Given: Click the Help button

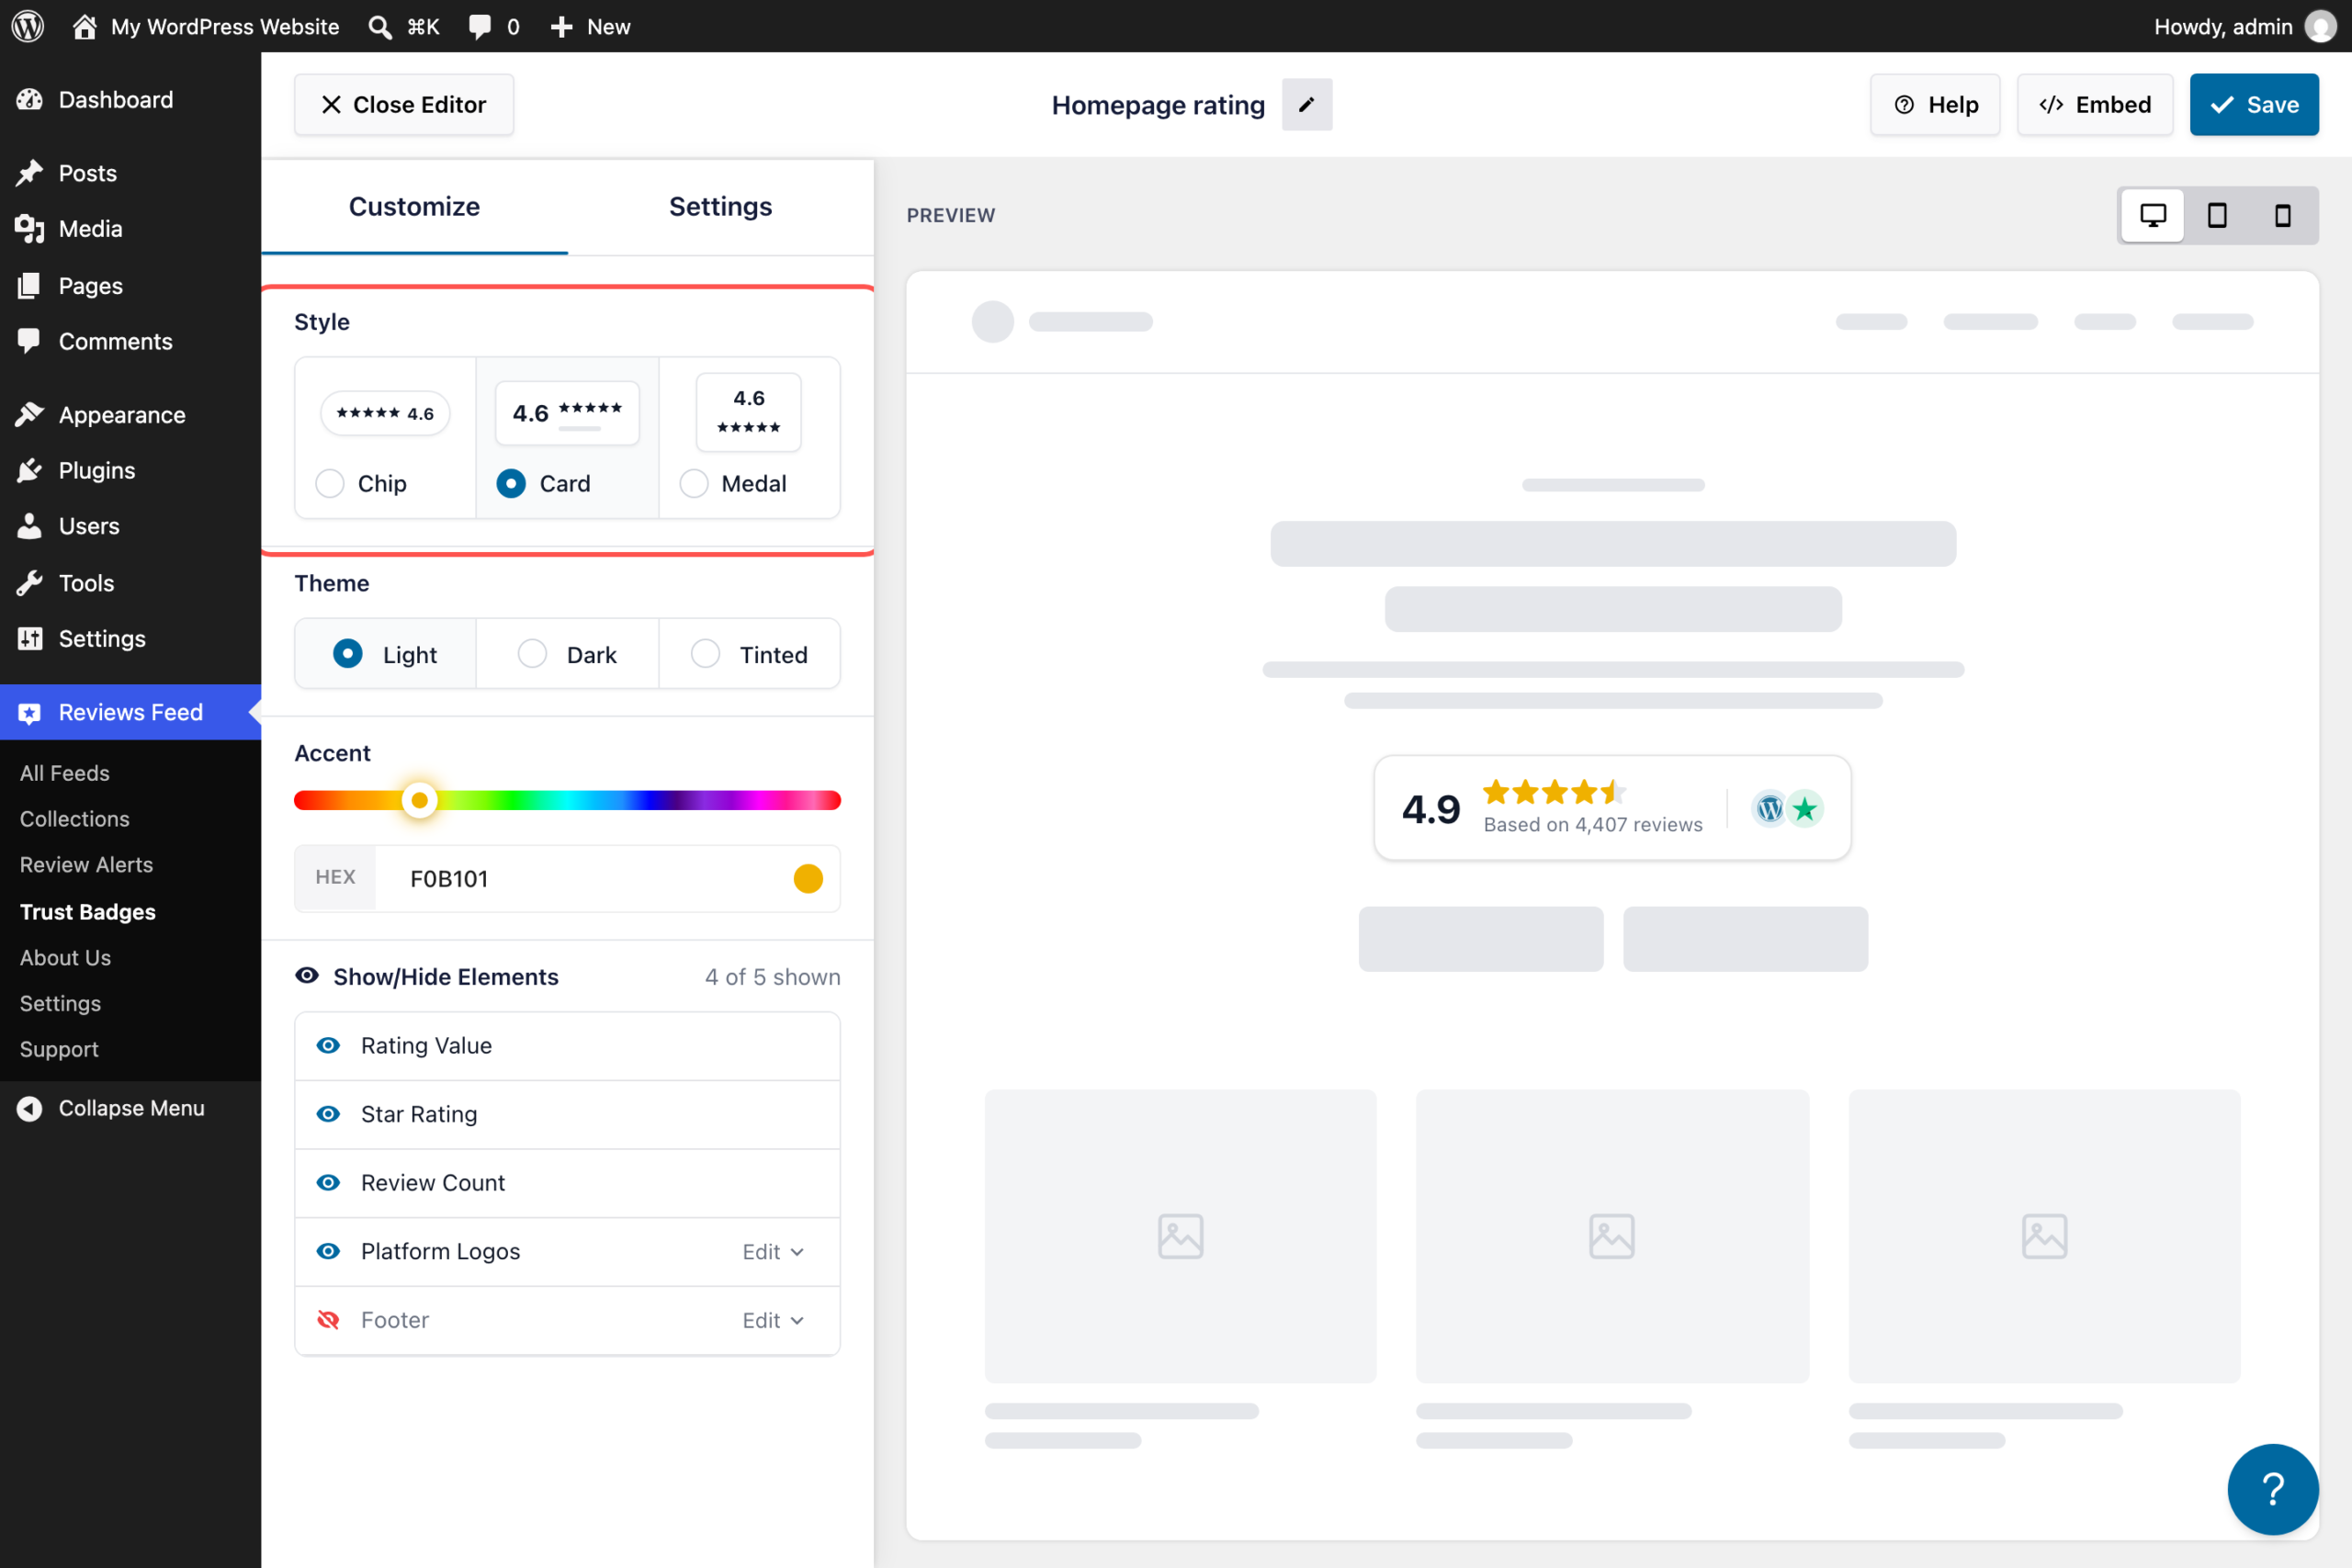Looking at the screenshot, I should coord(1935,105).
